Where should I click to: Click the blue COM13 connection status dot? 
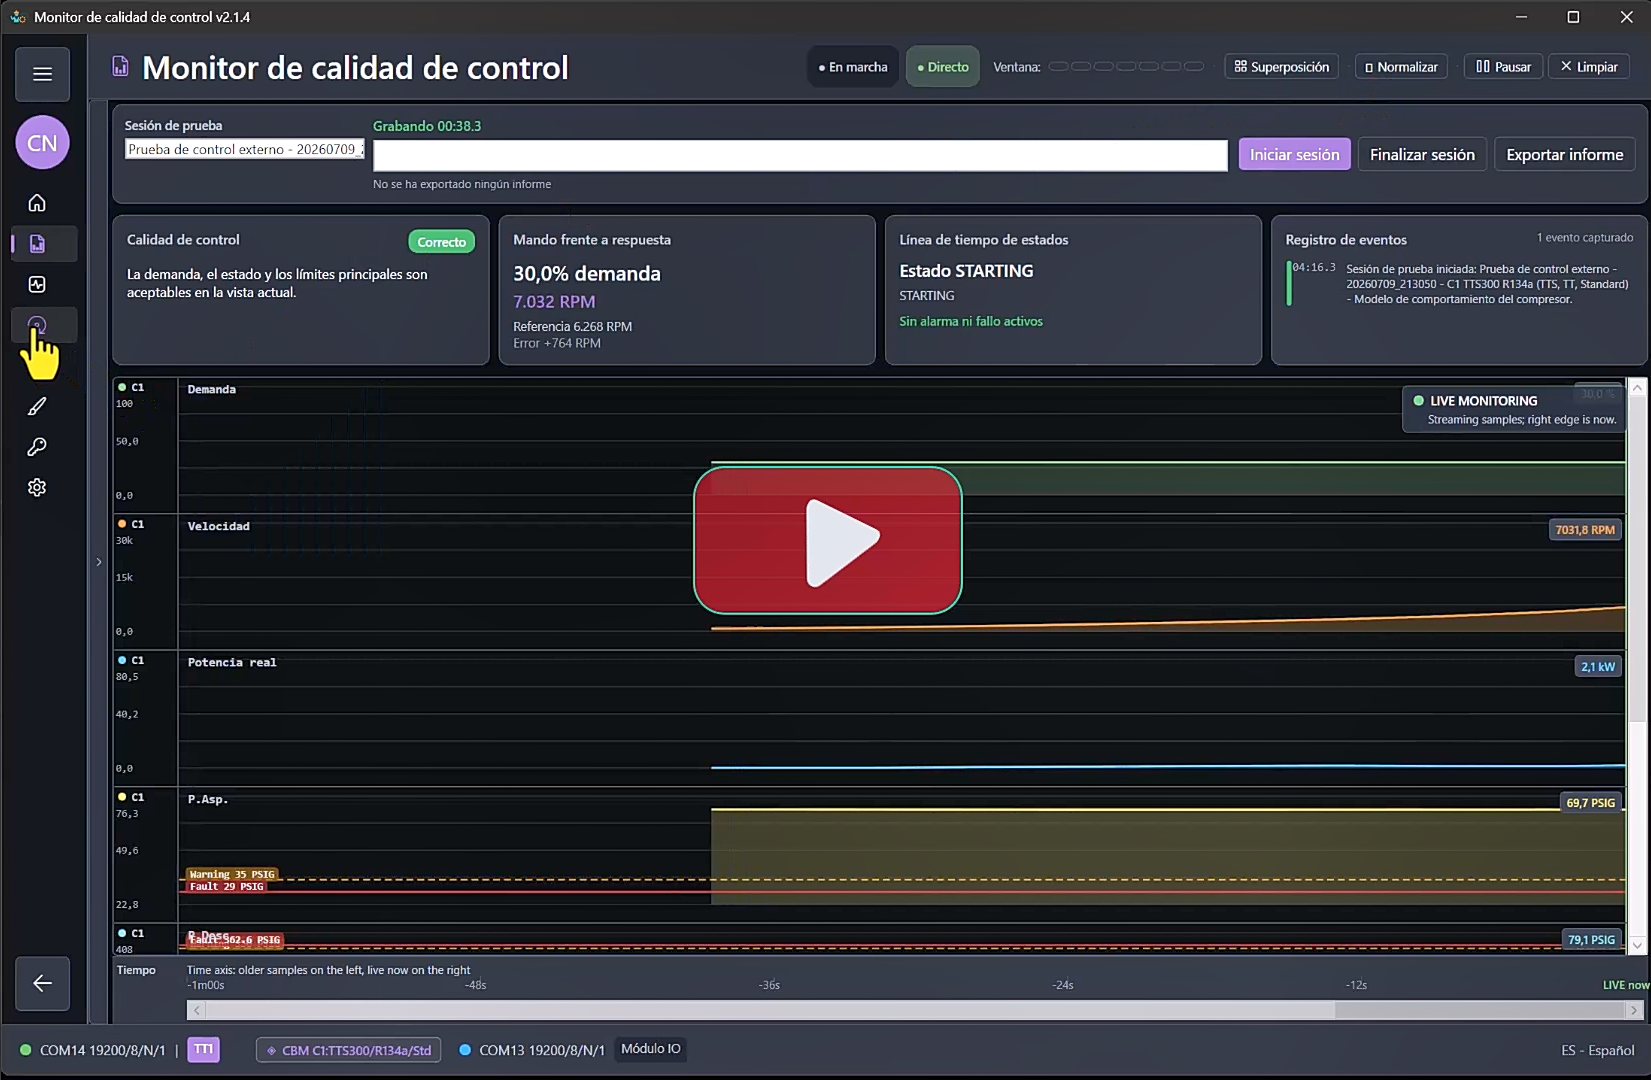point(465,1050)
